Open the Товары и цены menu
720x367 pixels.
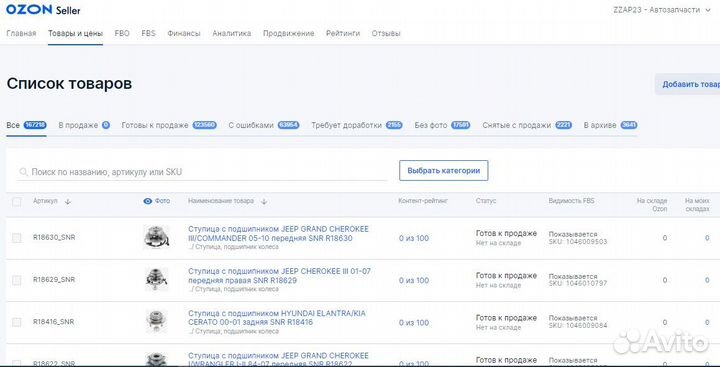pos(75,34)
